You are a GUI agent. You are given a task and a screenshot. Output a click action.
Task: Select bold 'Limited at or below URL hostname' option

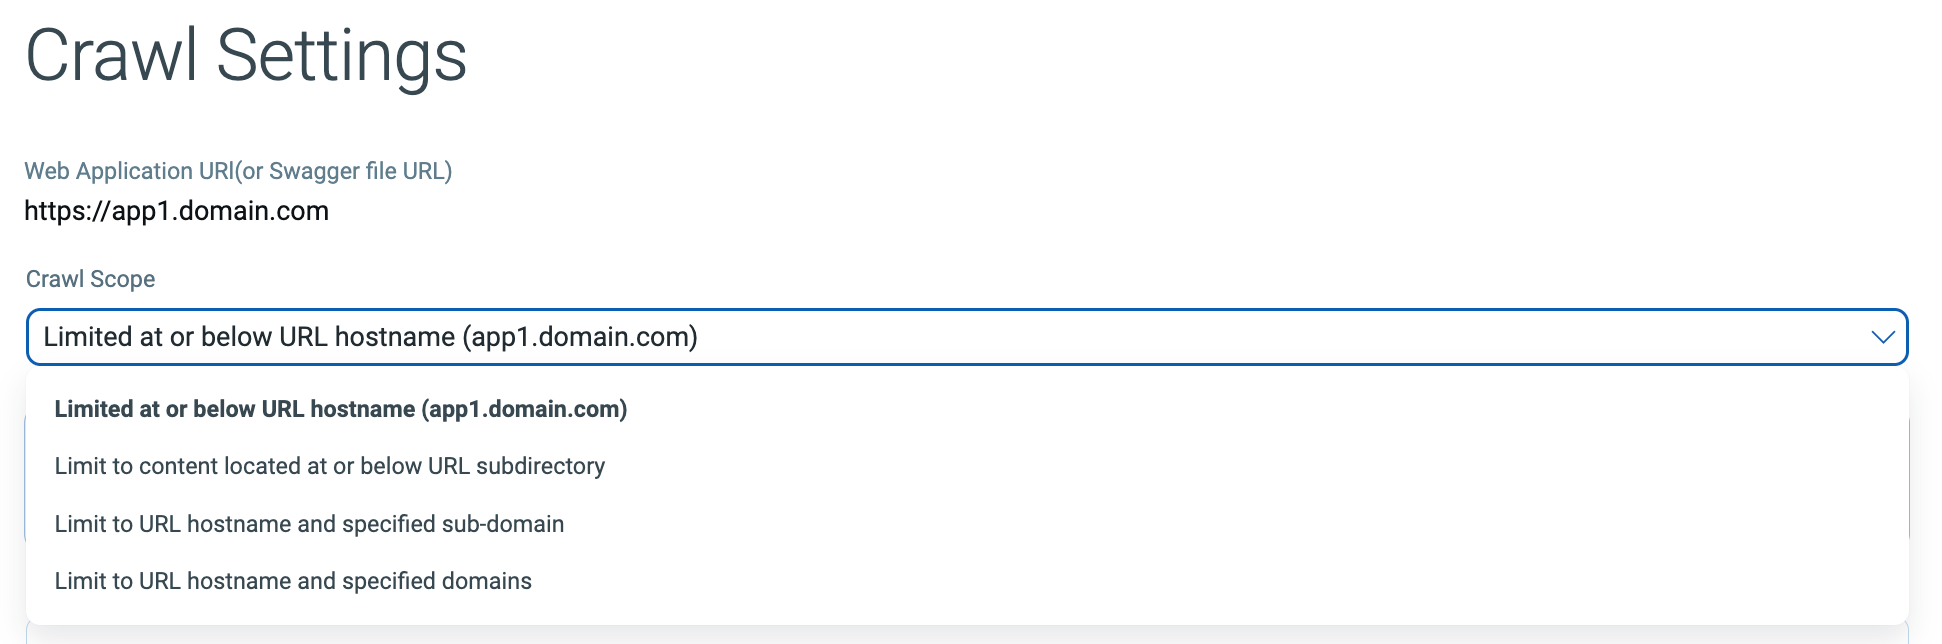point(340,409)
